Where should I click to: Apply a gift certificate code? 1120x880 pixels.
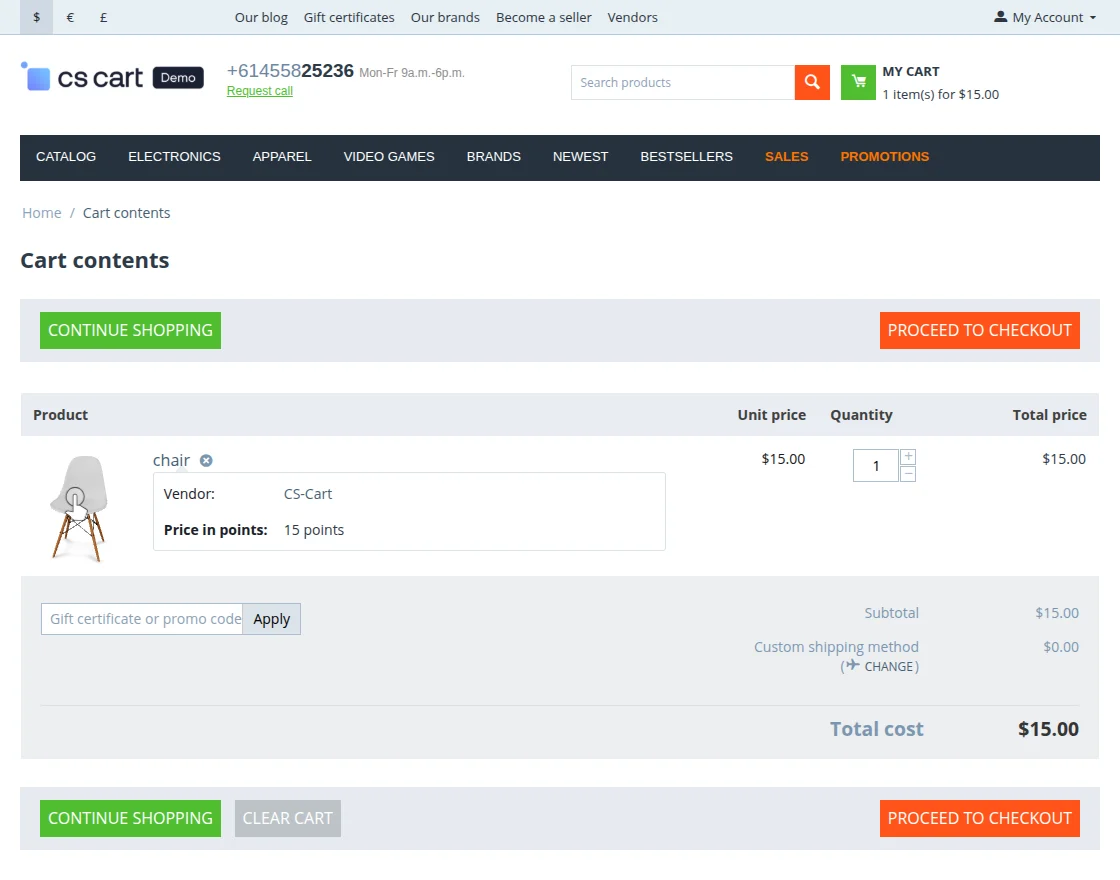point(271,618)
